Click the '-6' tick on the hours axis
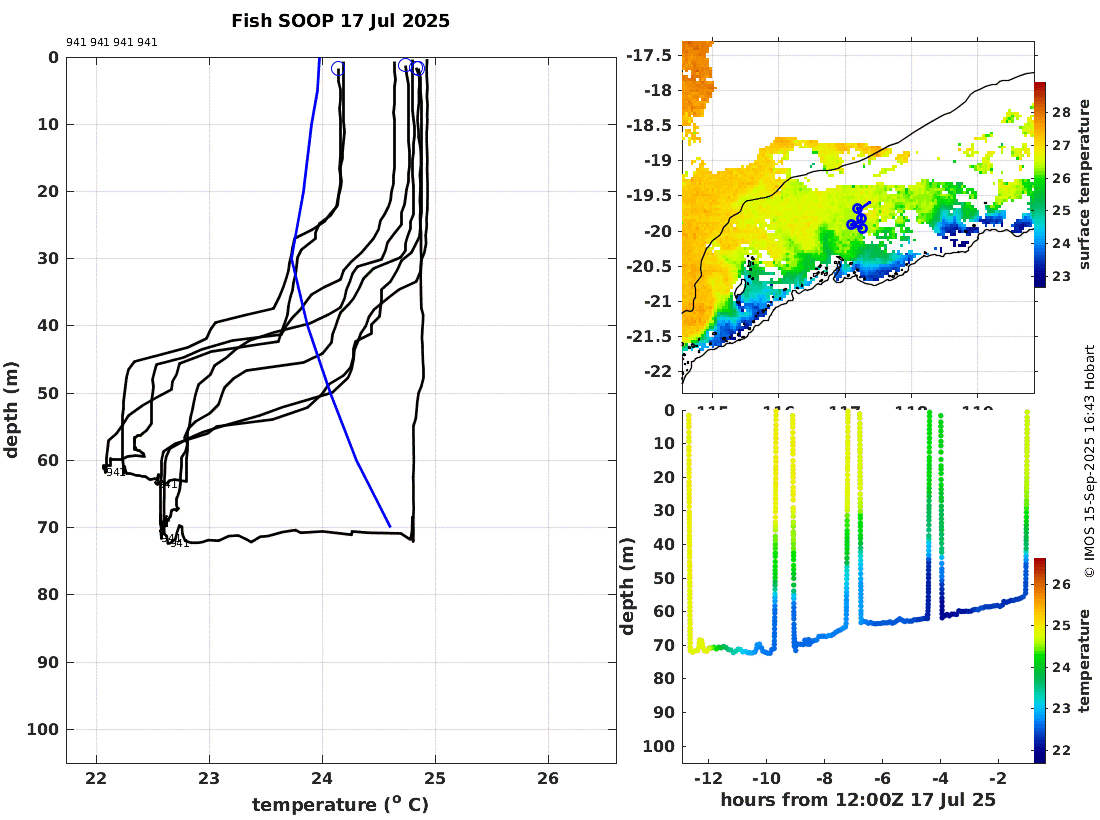 883,778
